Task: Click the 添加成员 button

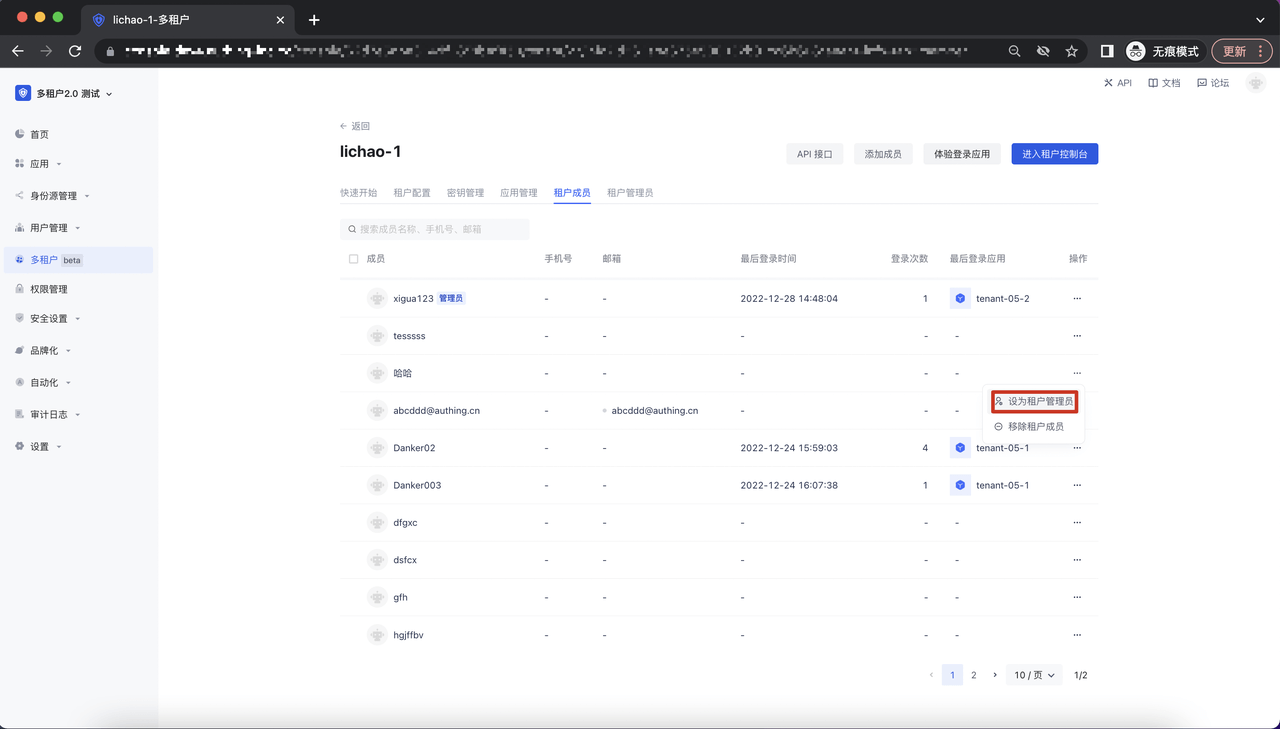Action: pos(883,154)
